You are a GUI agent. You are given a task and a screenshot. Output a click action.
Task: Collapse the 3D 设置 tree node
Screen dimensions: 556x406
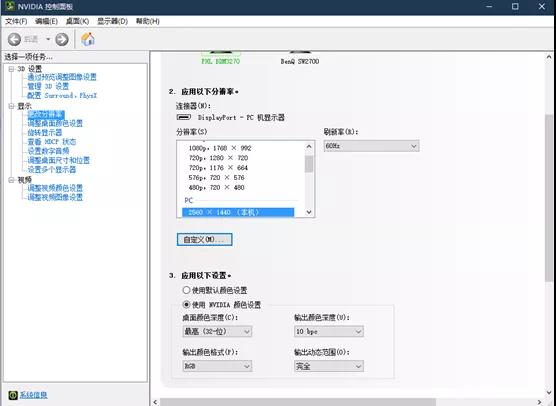point(11,69)
